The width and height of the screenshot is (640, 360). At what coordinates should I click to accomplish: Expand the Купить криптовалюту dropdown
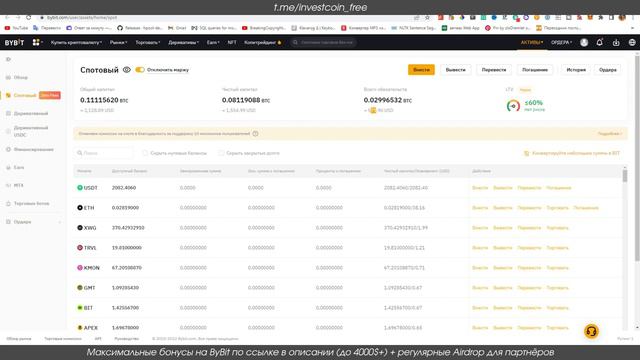[x=76, y=42]
